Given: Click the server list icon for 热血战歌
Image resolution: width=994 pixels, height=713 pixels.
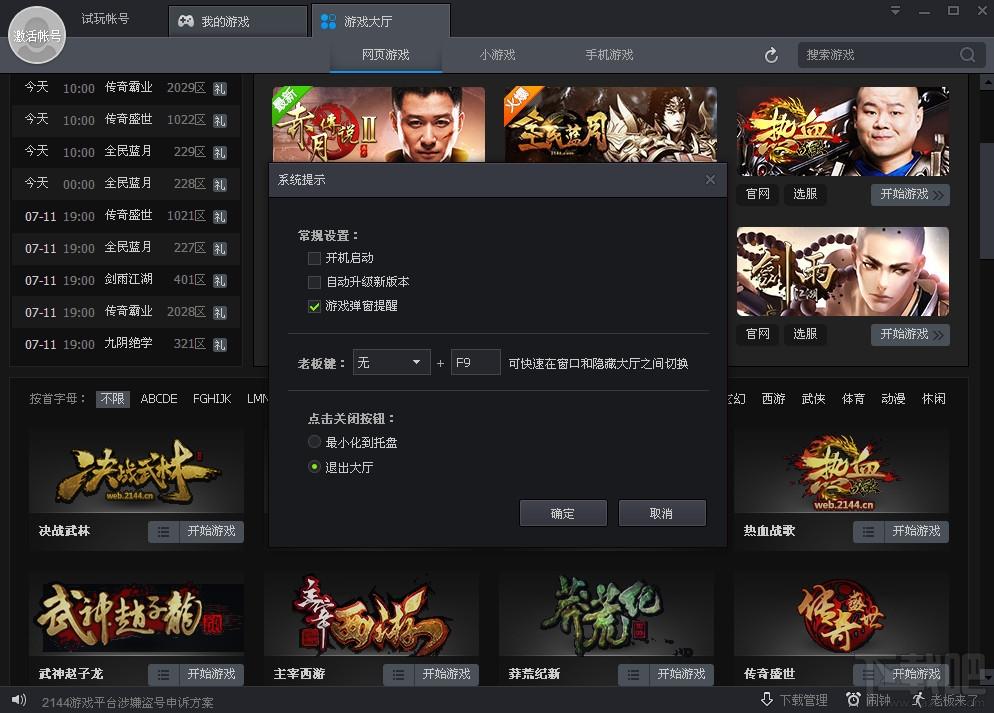Looking at the screenshot, I should pos(868,532).
